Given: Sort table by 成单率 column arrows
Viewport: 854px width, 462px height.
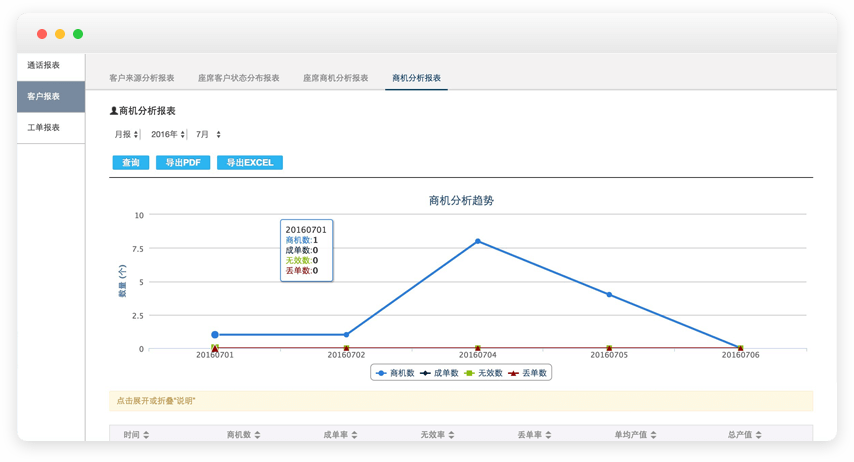Looking at the screenshot, I should pyautogui.click(x=354, y=435).
